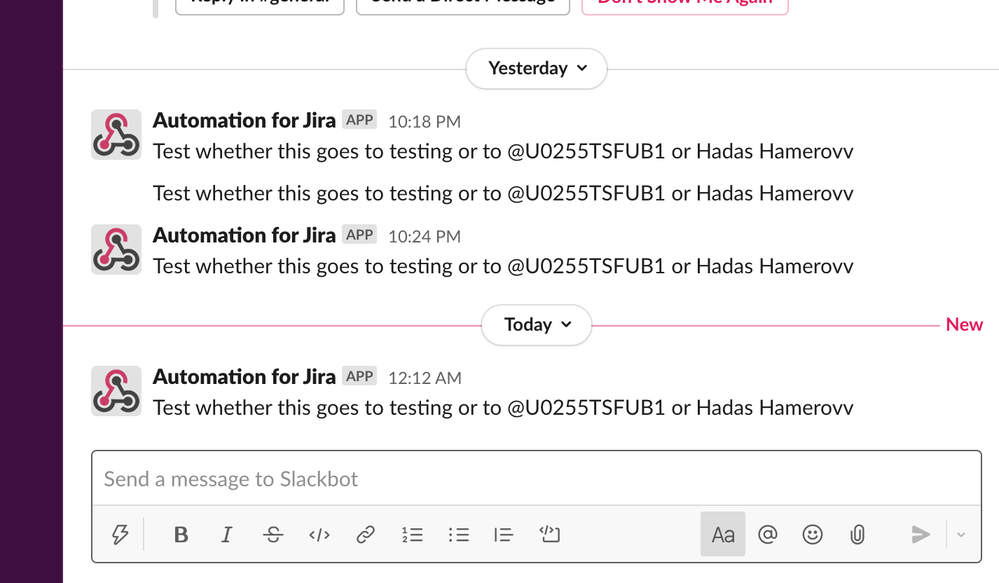Attach a file with the paperclip icon
The image size is (999, 583).
click(x=857, y=534)
